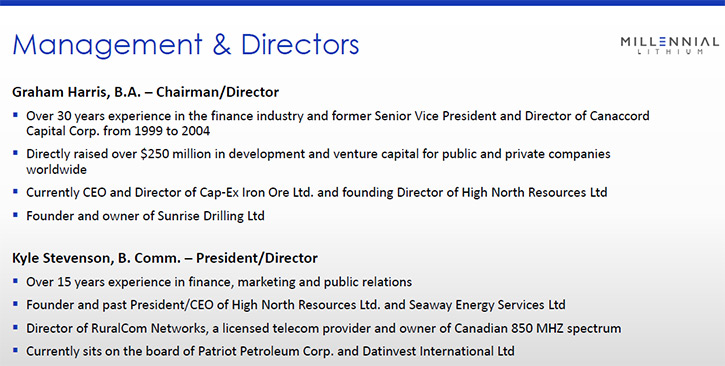This screenshot has width=725, height=366.
Task: Select the Management & Directors slide title
Action: pyautogui.click(x=186, y=45)
